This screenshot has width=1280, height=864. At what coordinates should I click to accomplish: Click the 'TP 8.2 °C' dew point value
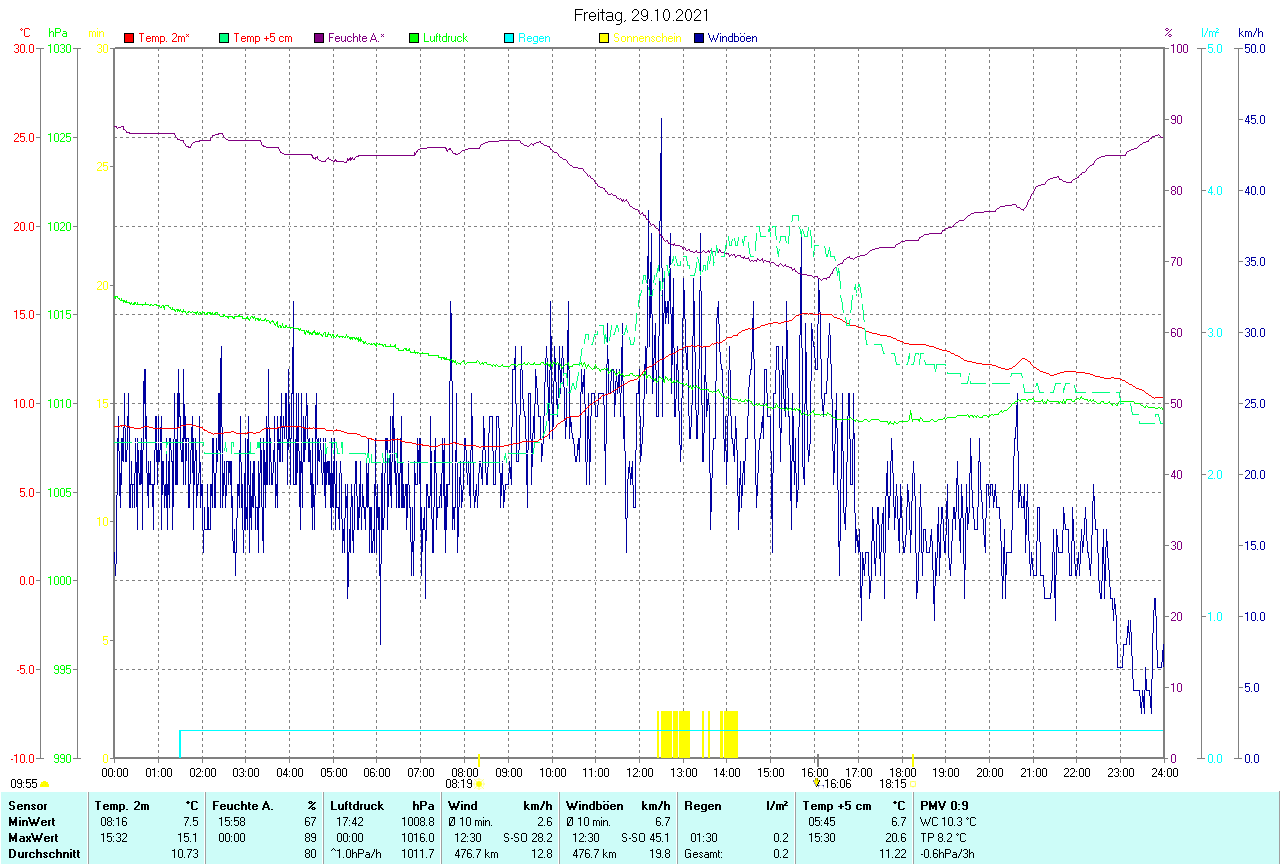[945, 838]
